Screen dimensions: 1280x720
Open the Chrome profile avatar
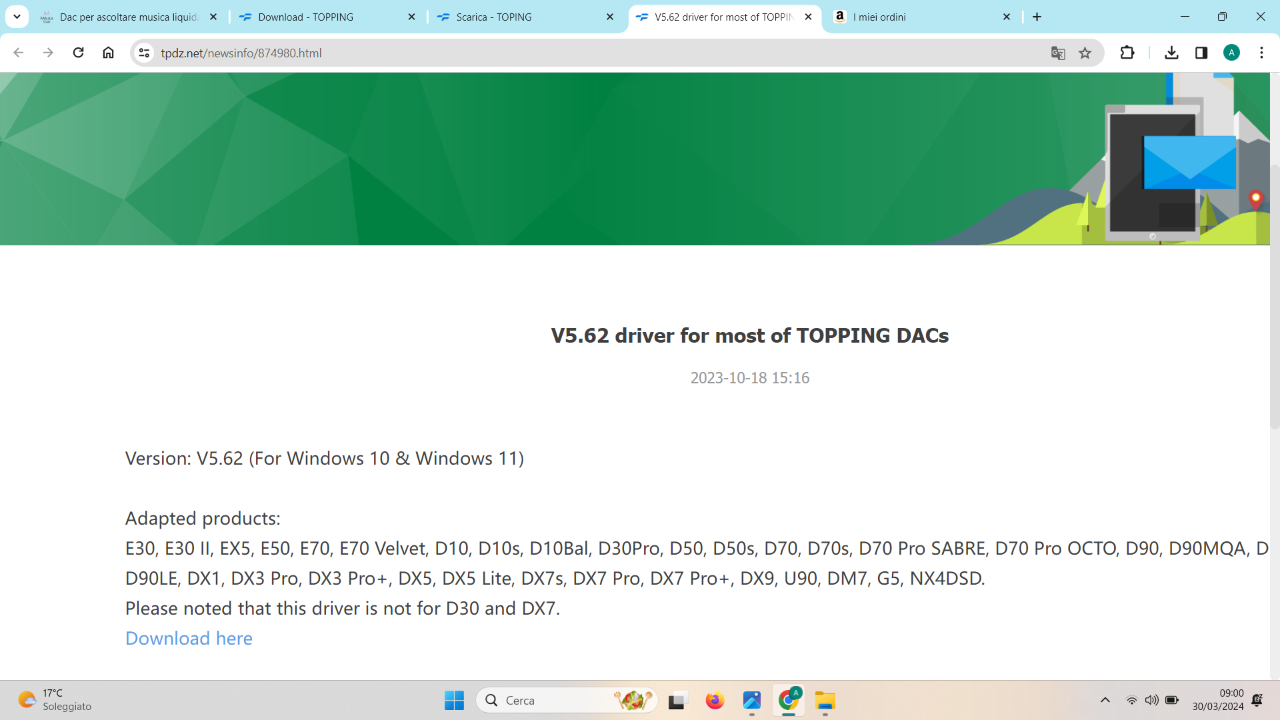click(1232, 53)
